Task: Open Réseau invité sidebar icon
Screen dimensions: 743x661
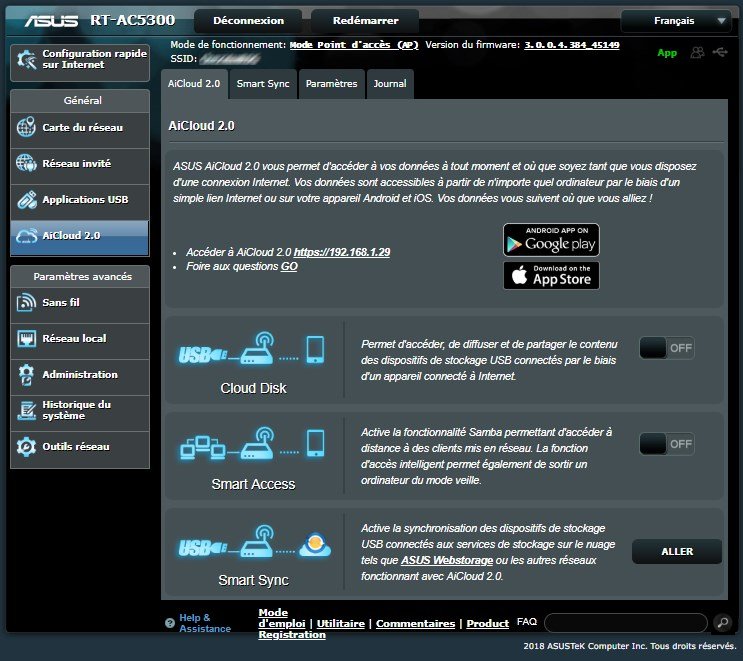Action: coord(26,163)
